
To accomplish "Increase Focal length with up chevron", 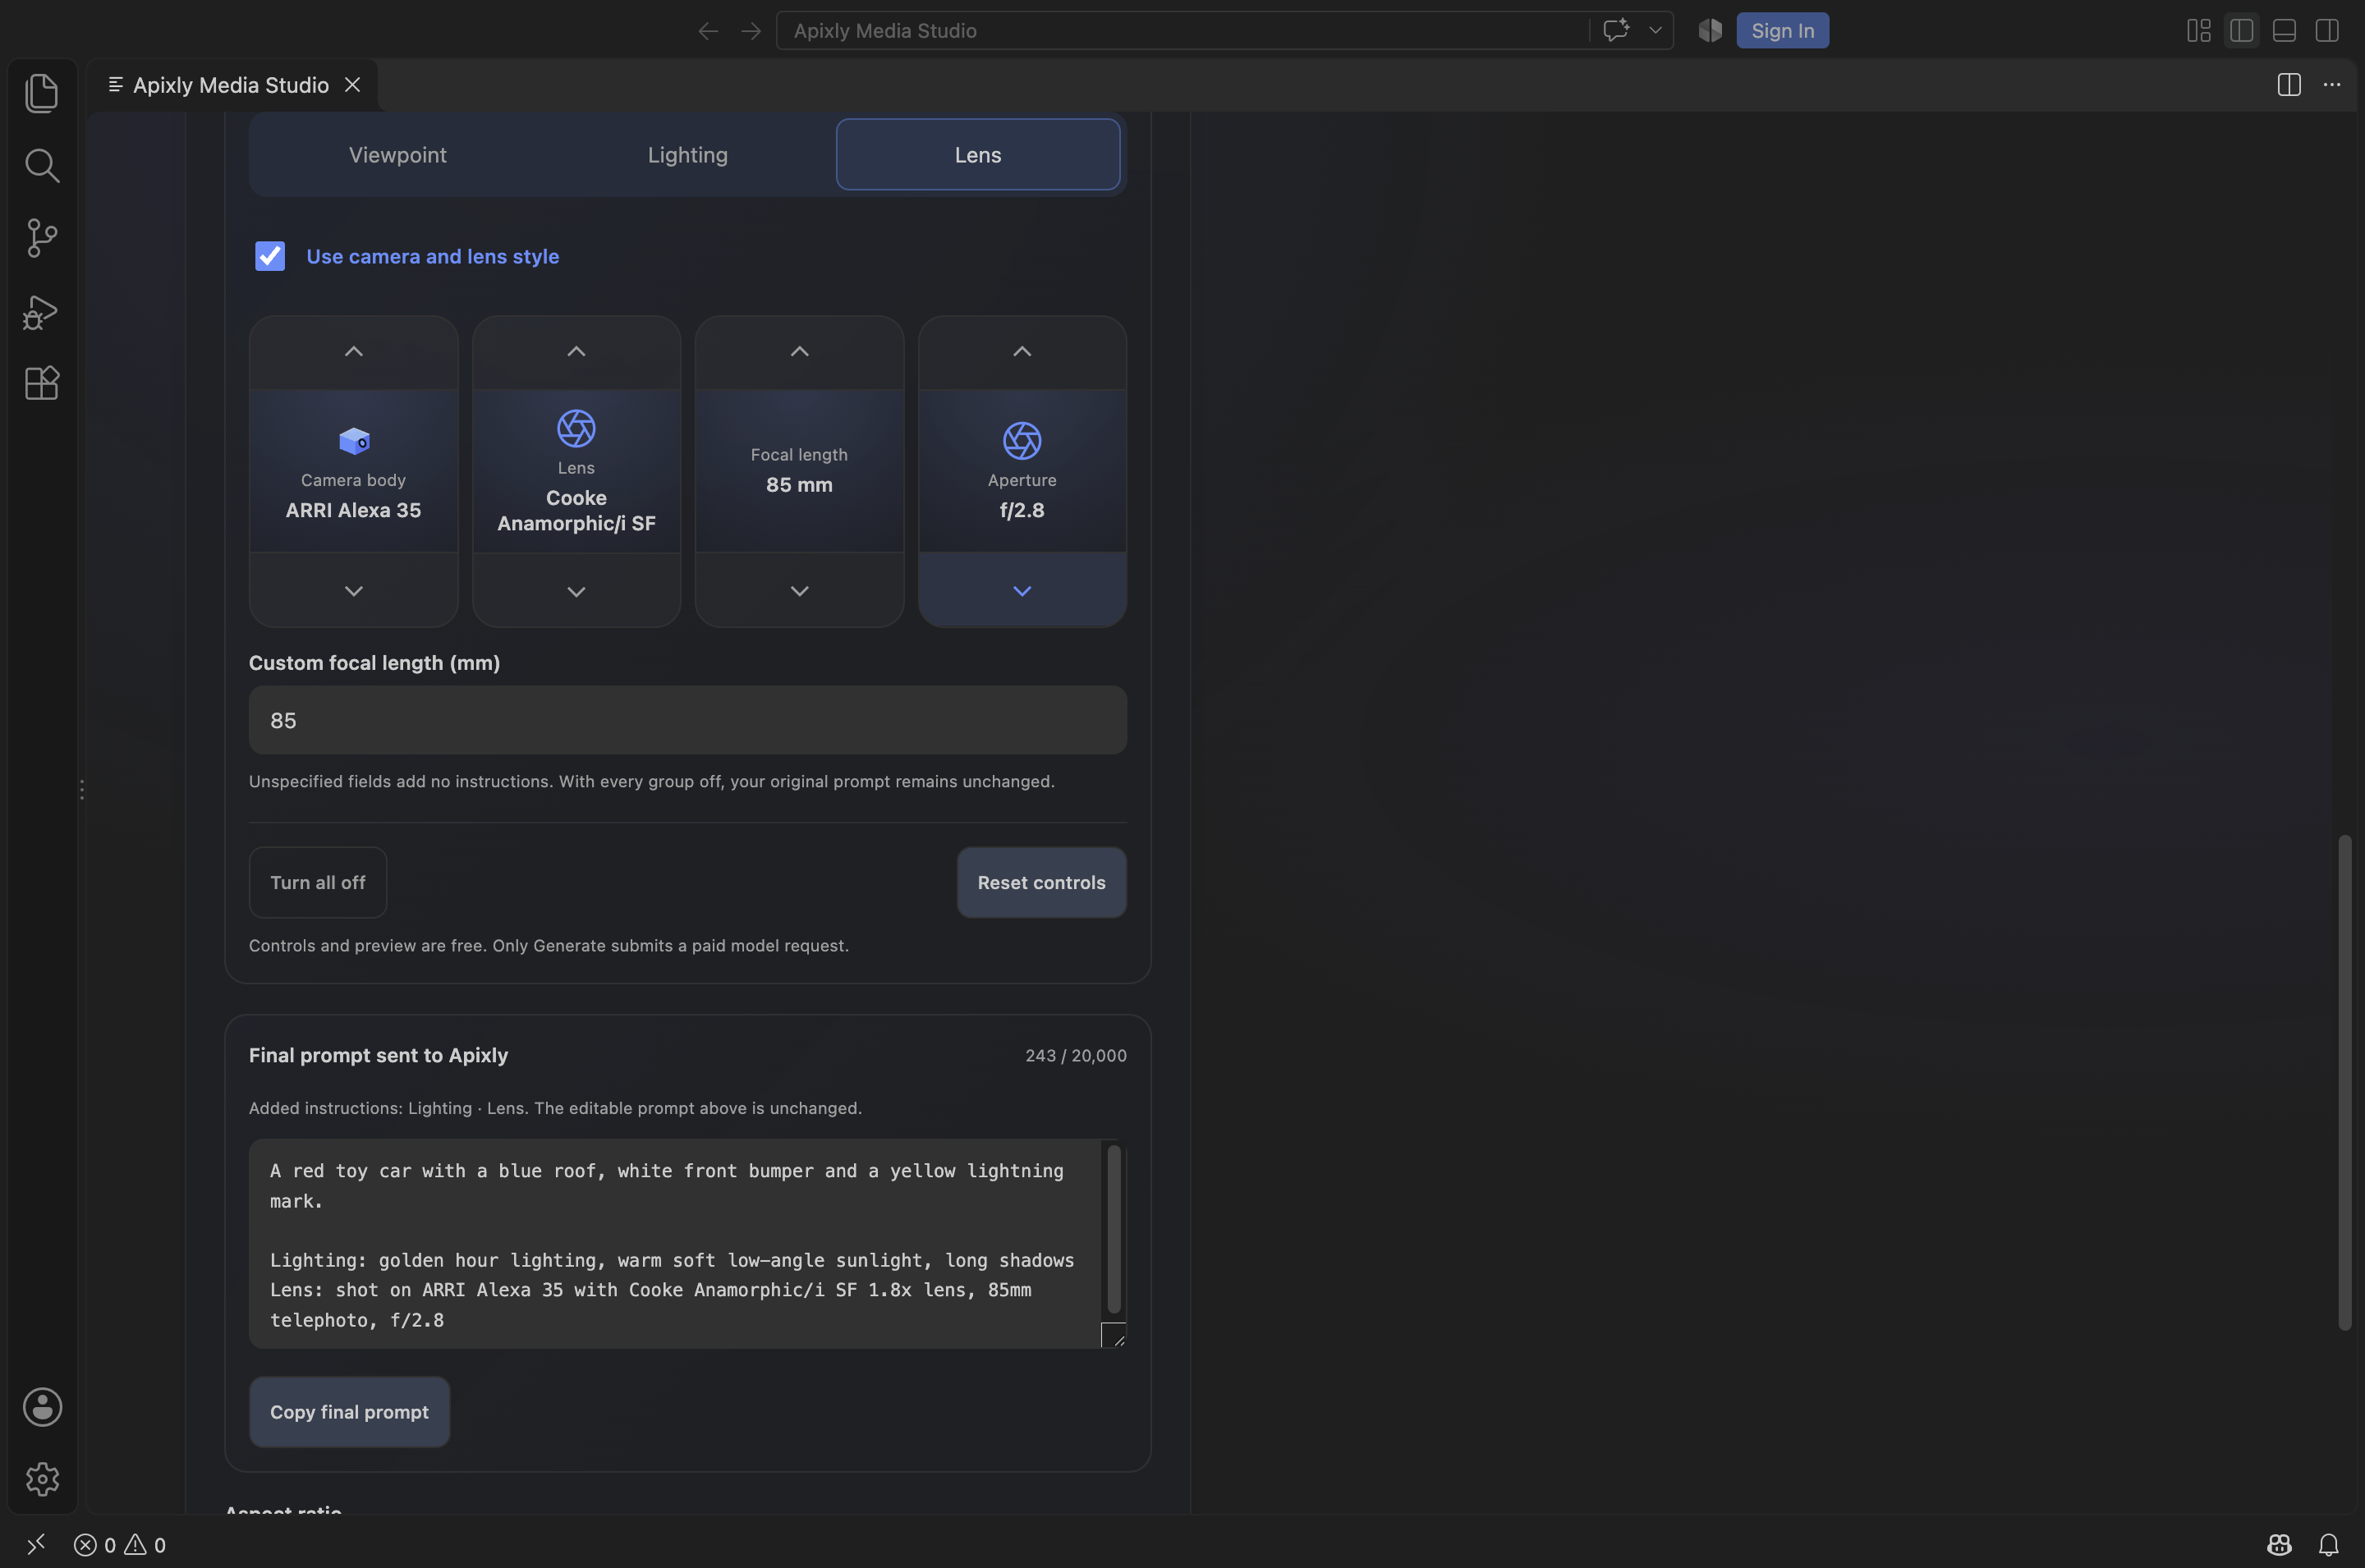I will coord(800,352).
